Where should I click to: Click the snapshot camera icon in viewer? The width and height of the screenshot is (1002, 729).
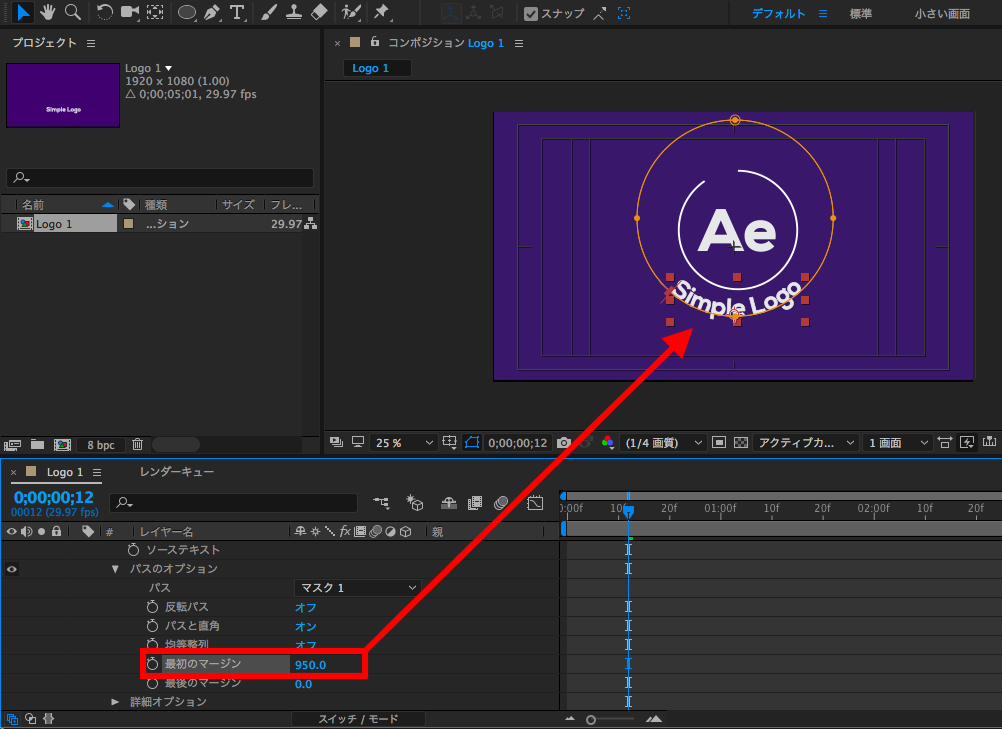(x=565, y=442)
